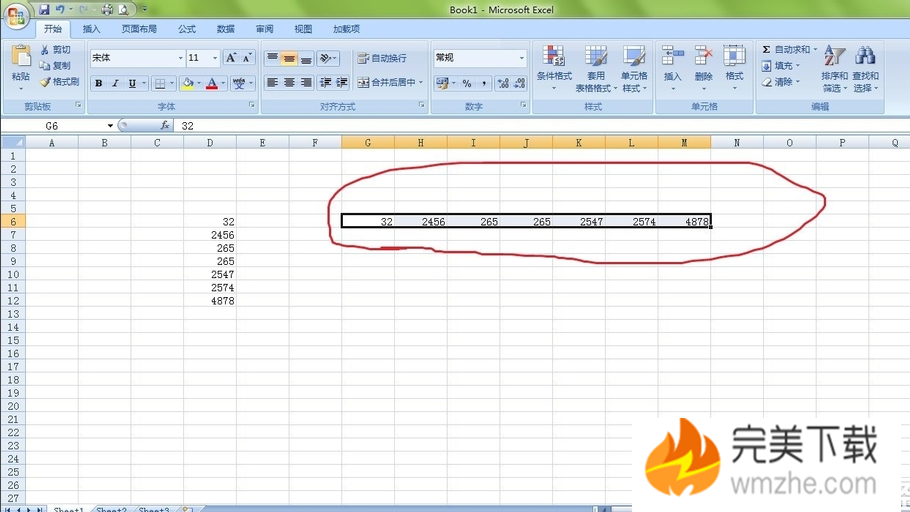
Task: Open fill color dropdown arrow
Action: pos(198,84)
